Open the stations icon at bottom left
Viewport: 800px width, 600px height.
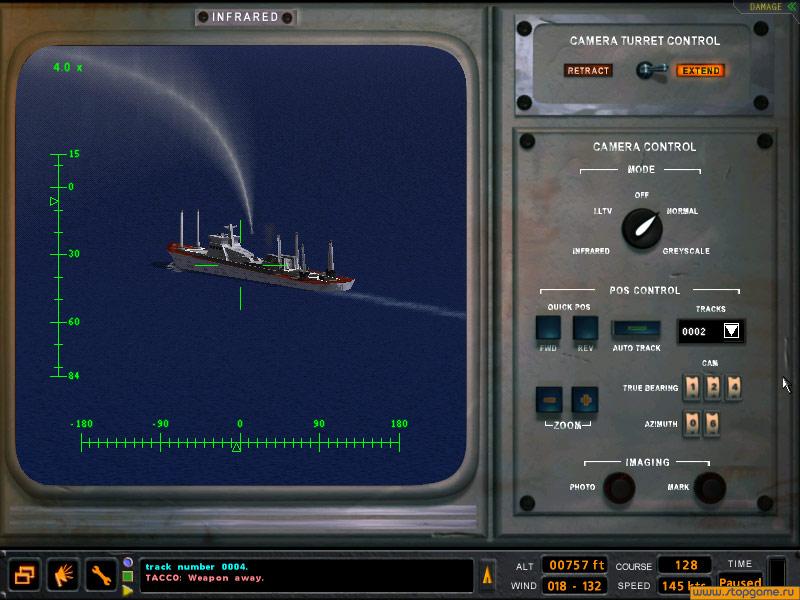24,575
